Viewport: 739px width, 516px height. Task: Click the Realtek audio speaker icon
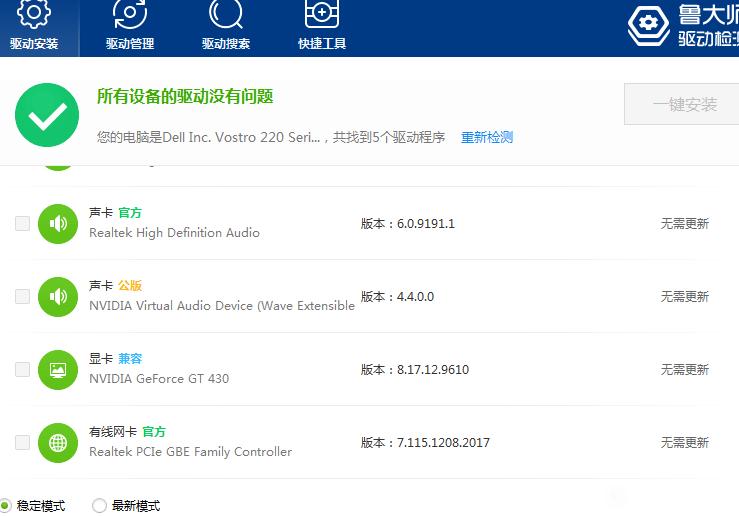(58, 223)
